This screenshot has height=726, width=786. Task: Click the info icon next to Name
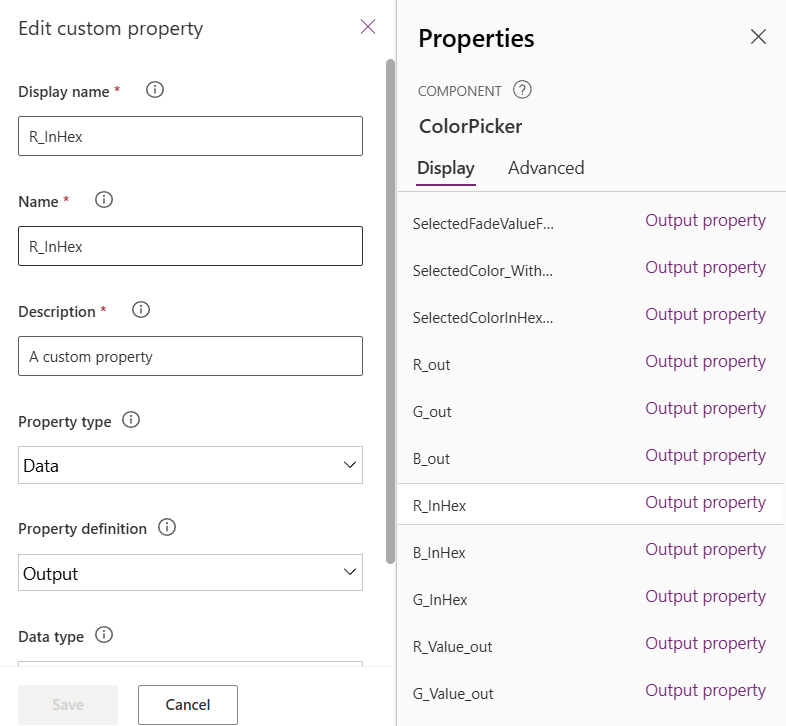(104, 200)
